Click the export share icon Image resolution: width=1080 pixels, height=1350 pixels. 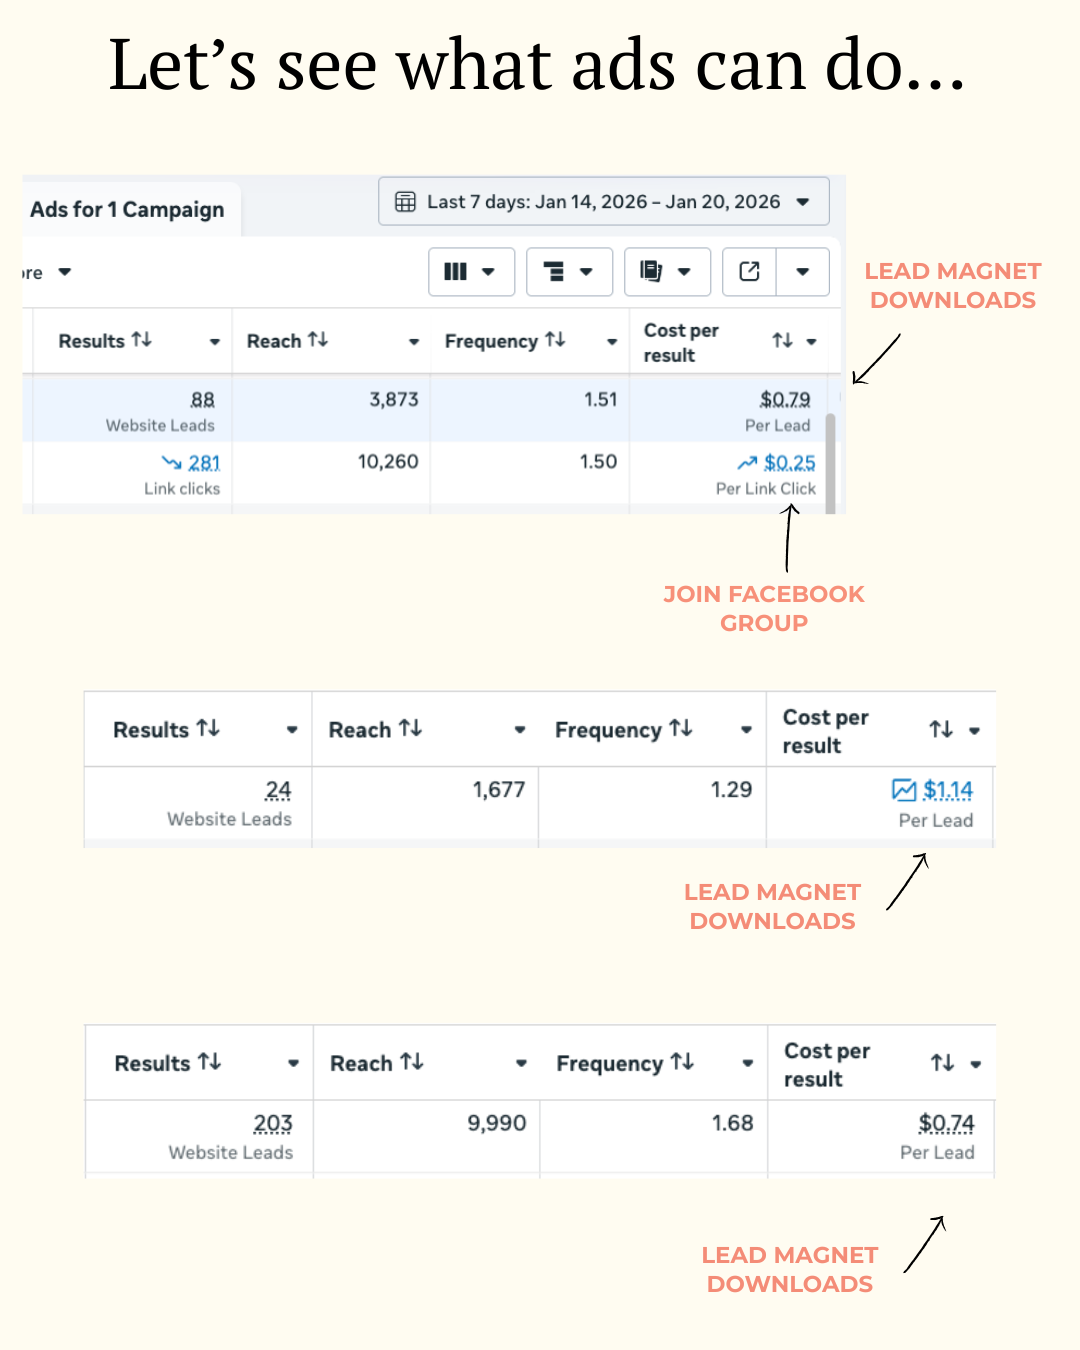[749, 272]
